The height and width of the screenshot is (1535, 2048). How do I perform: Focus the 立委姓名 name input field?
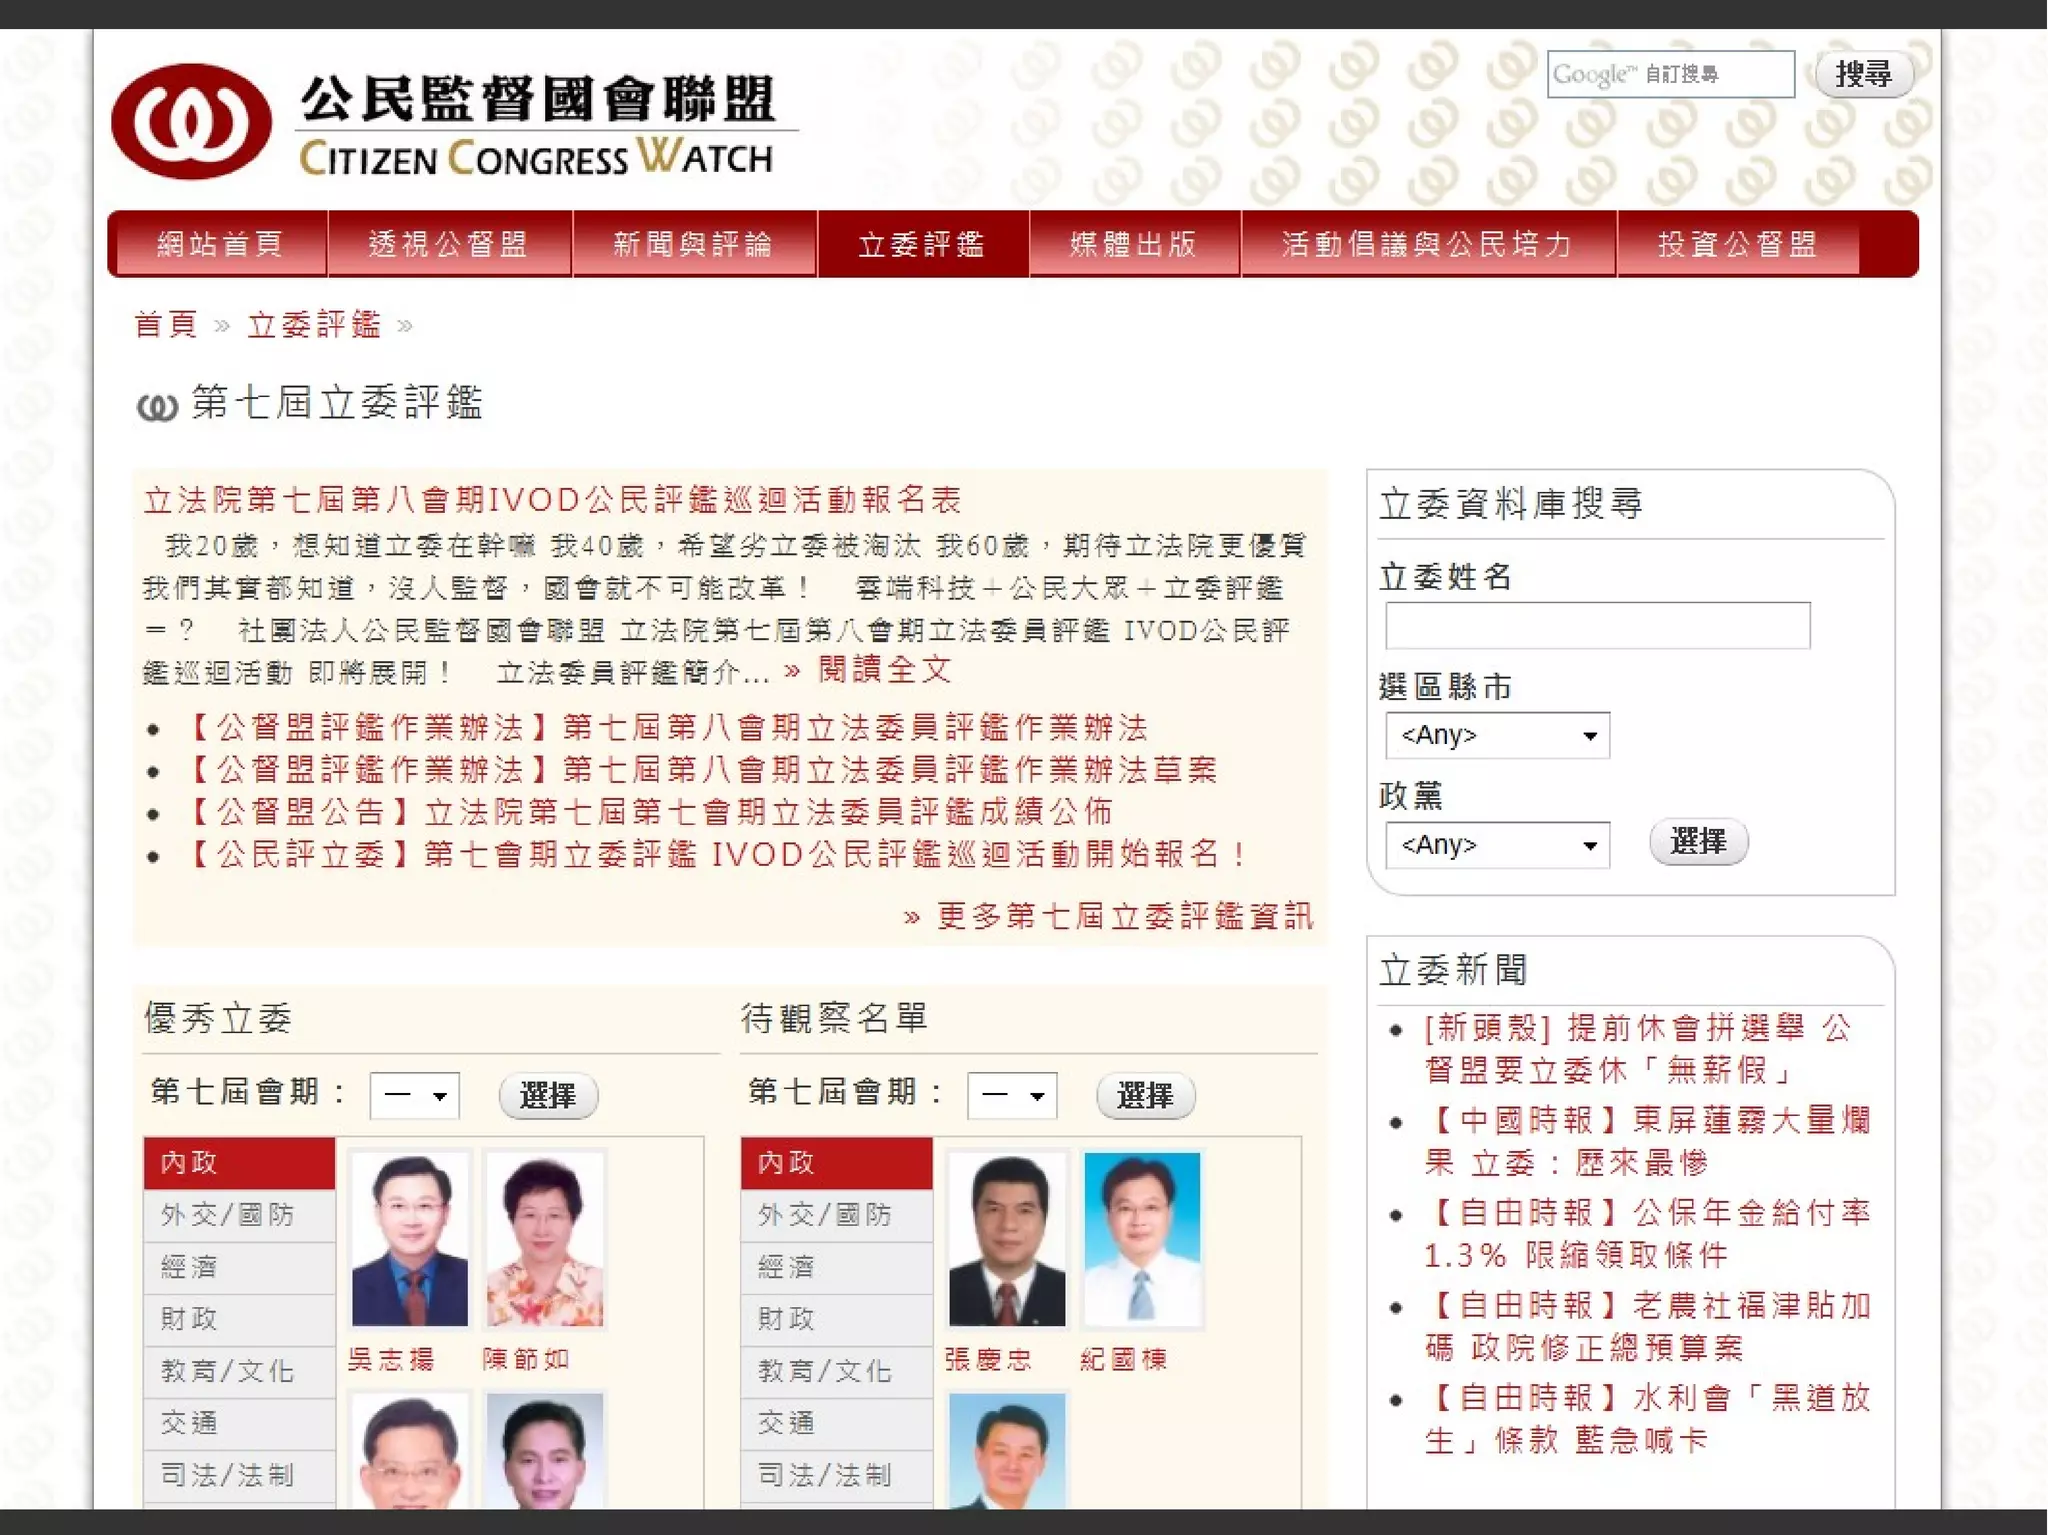pyautogui.click(x=1597, y=626)
